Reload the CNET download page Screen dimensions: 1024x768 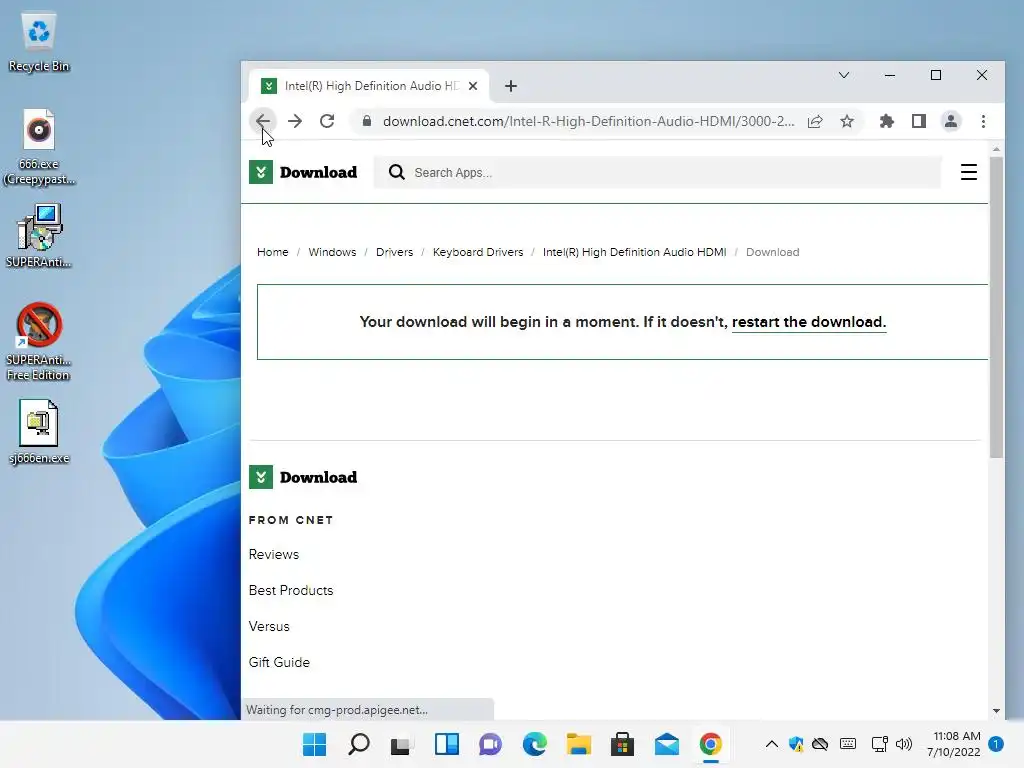[x=327, y=121]
